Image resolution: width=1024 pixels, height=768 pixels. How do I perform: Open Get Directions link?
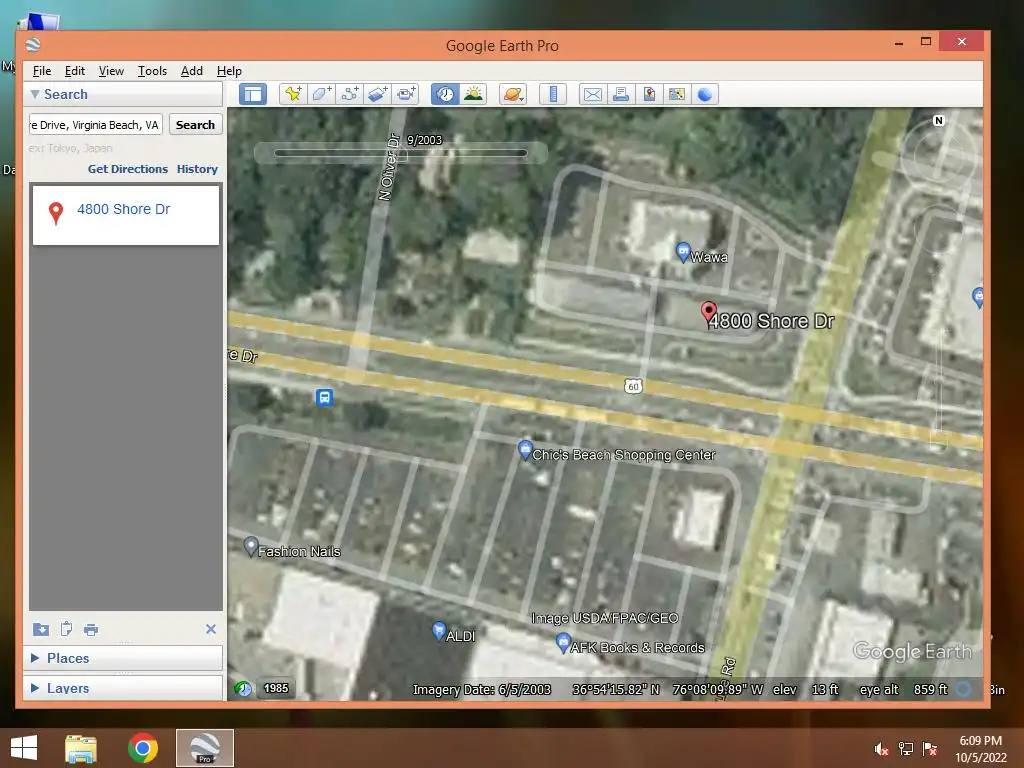click(128, 168)
